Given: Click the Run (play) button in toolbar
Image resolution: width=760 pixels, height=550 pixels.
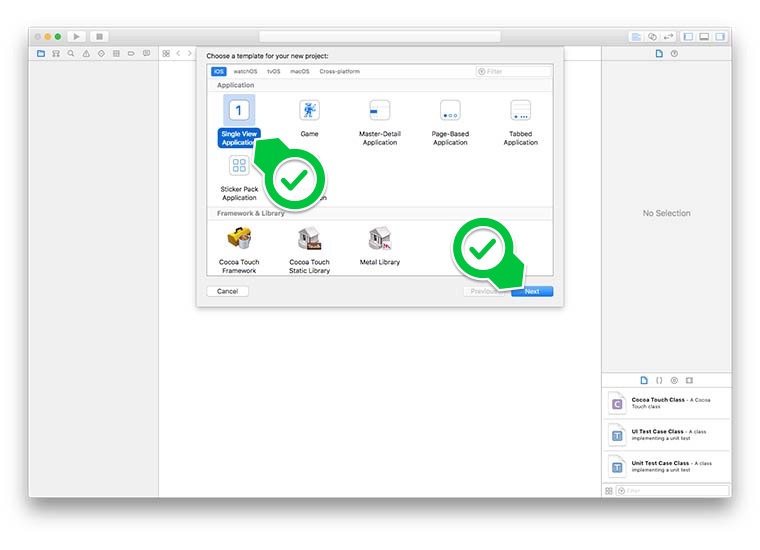Looking at the screenshot, I should tap(76, 36).
